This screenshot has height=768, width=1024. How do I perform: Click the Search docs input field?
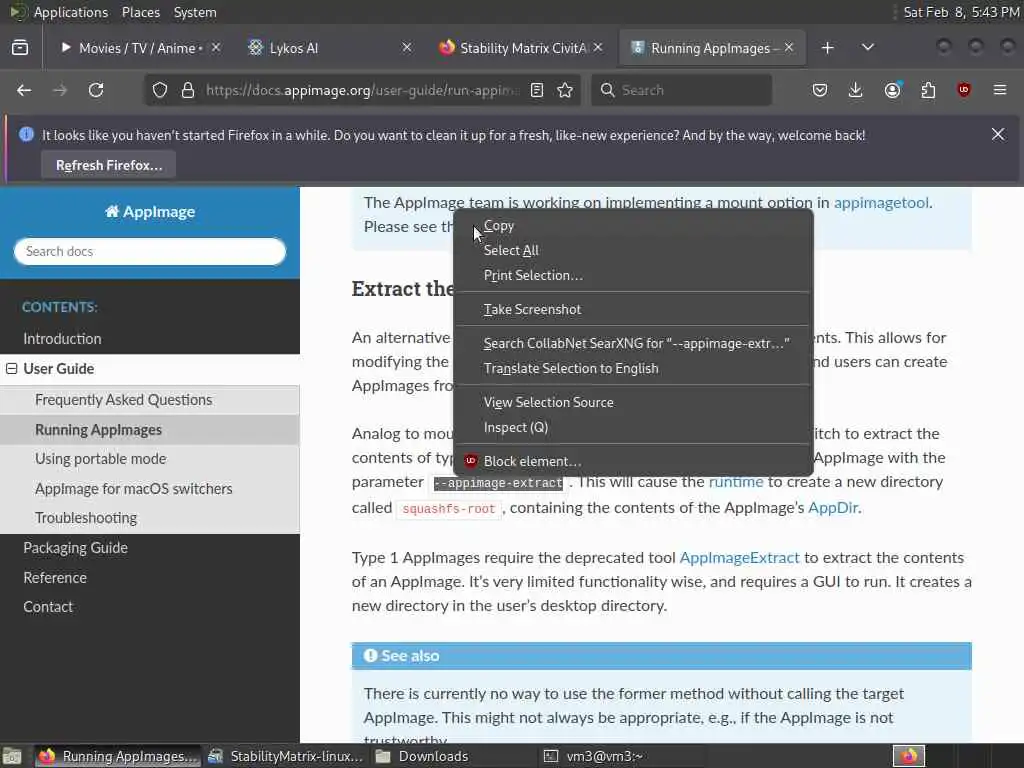150,251
